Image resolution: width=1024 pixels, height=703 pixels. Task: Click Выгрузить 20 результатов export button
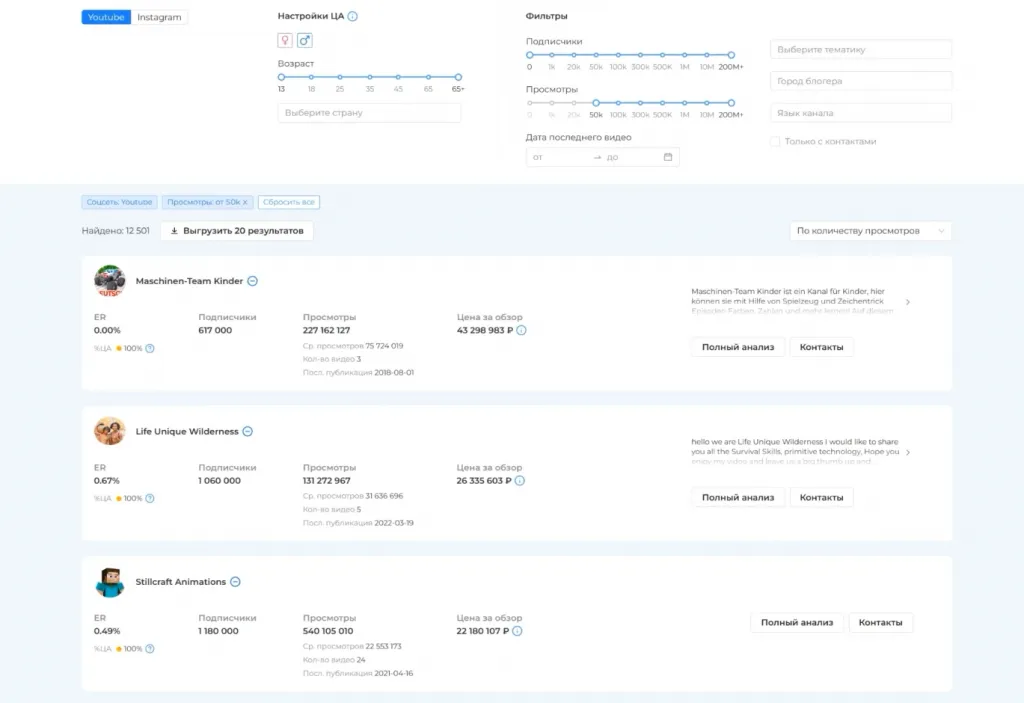[x=237, y=231]
